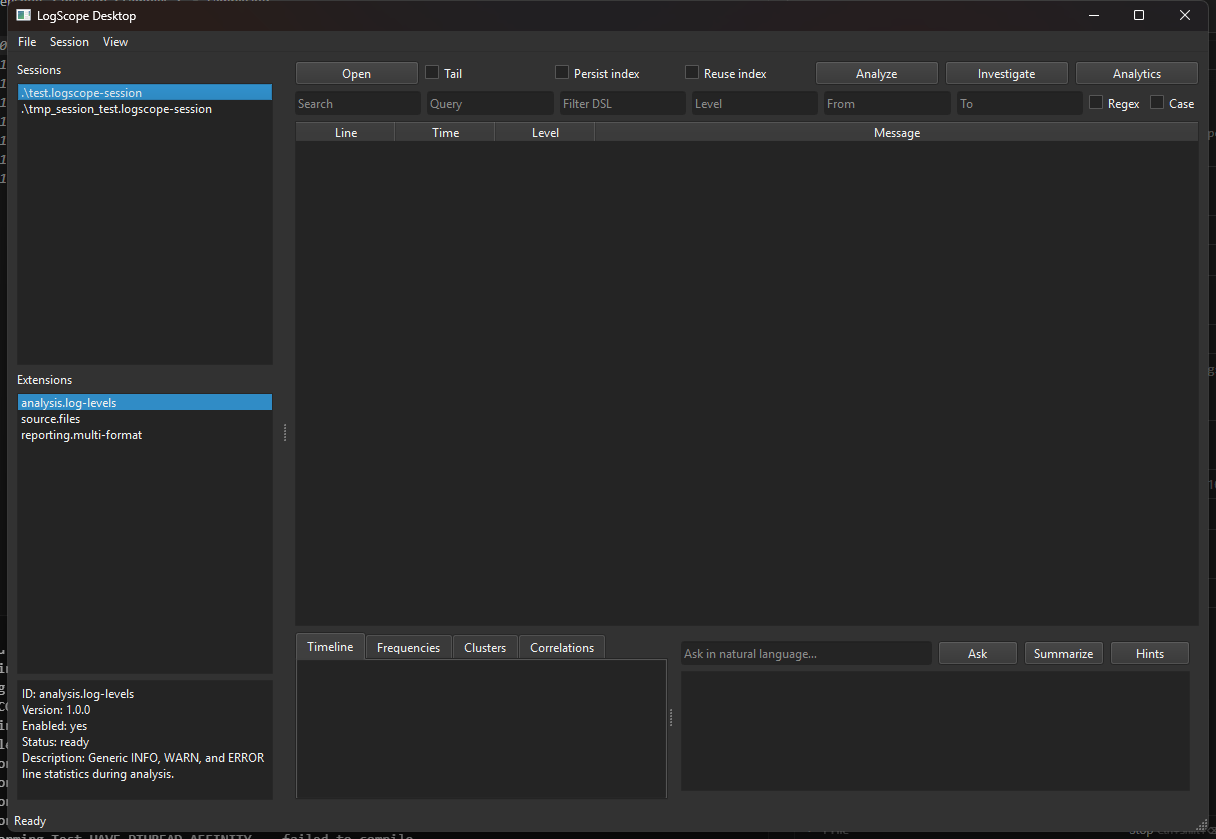
Task: Minimize the LogScope Desktop window
Action: (1093, 15)
